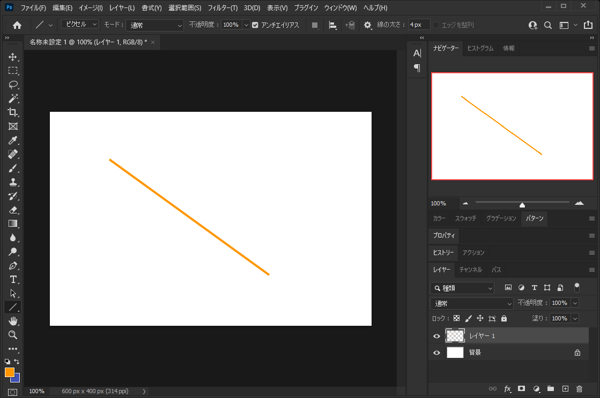Open line options gear settings
Screen dimensions: 600x398
367,25
